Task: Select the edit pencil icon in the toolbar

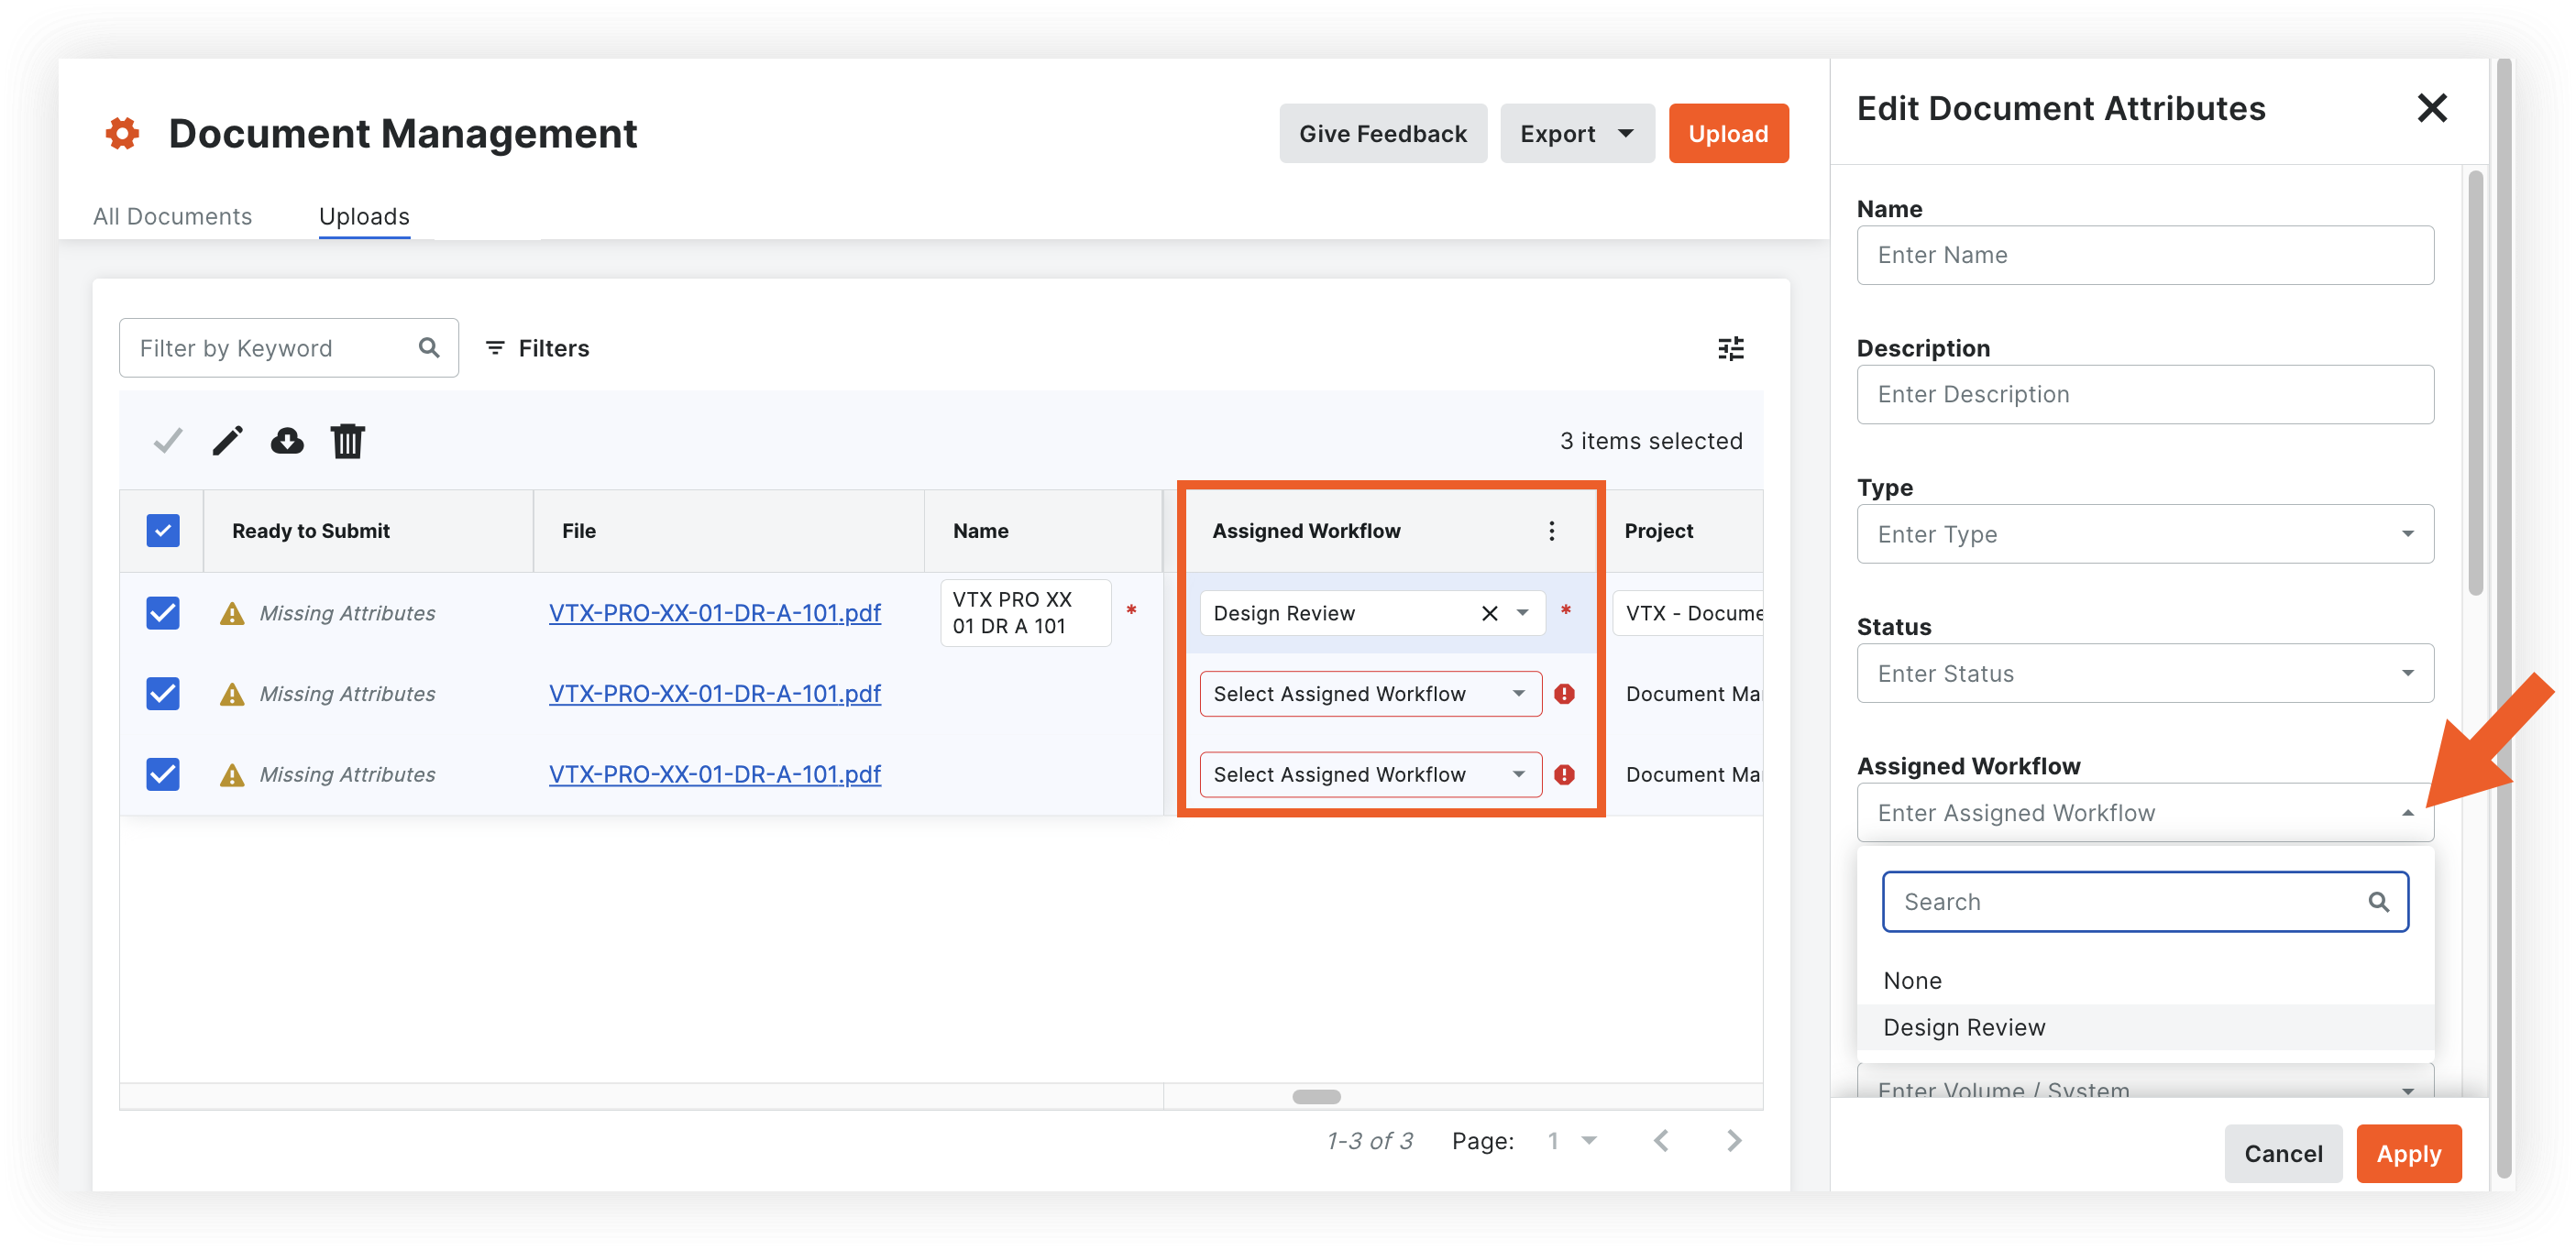Action: 227,440
